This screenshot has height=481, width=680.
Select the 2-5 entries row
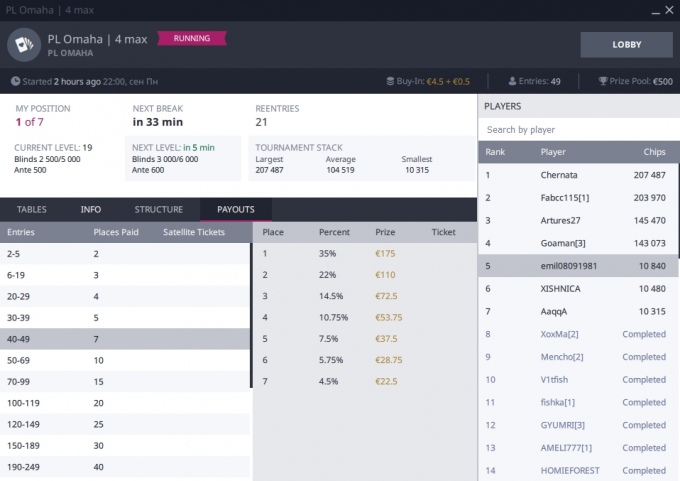pos(125,254)
